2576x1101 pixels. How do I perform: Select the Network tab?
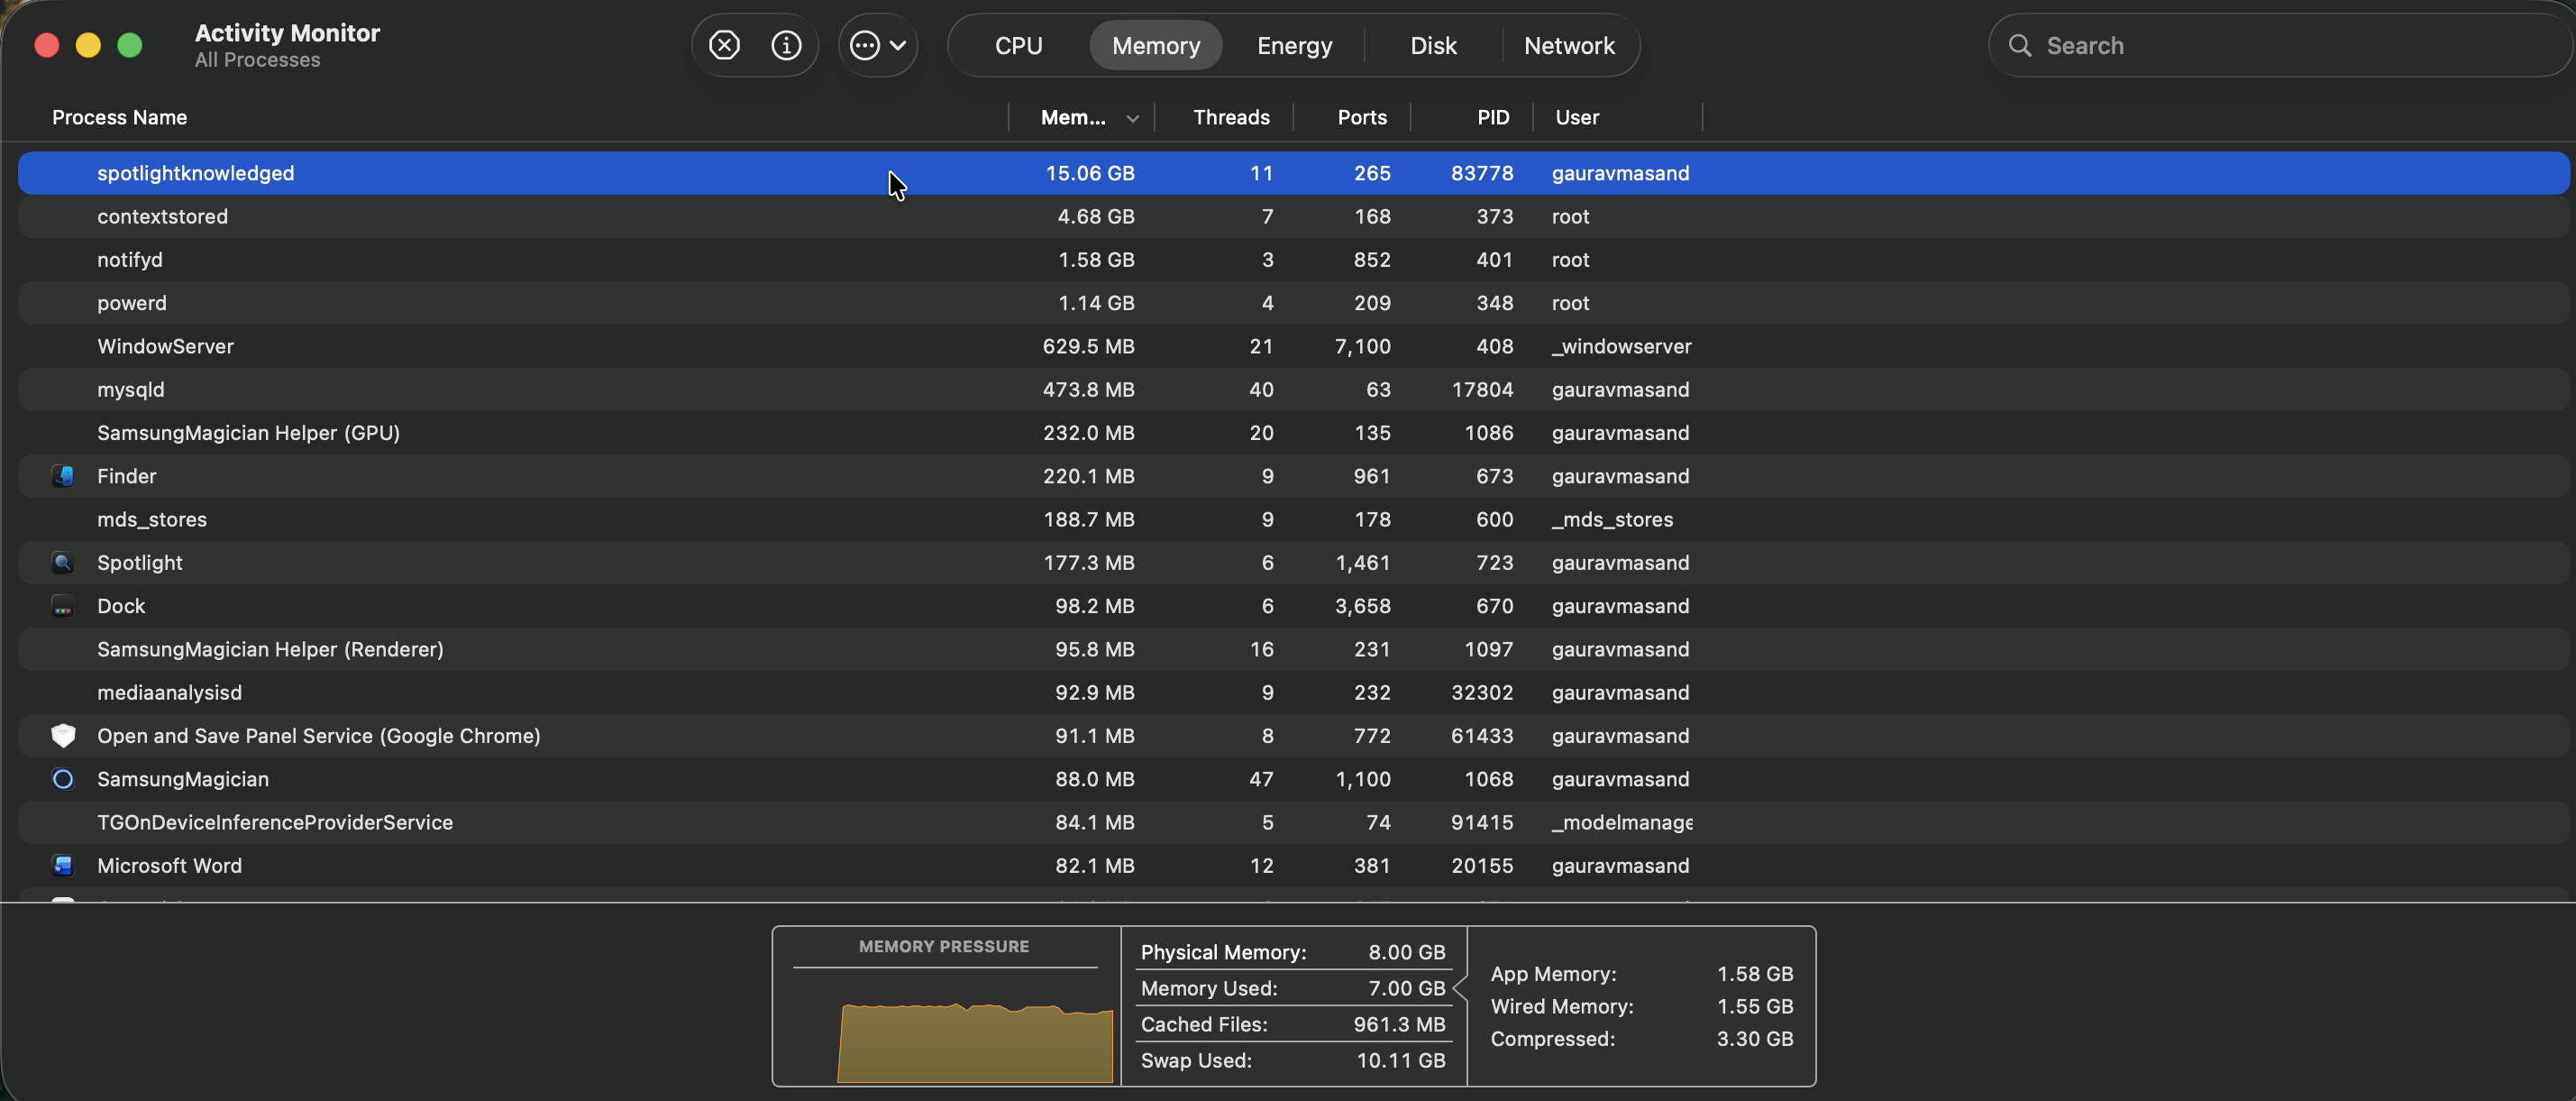[x=1568, y=45]
